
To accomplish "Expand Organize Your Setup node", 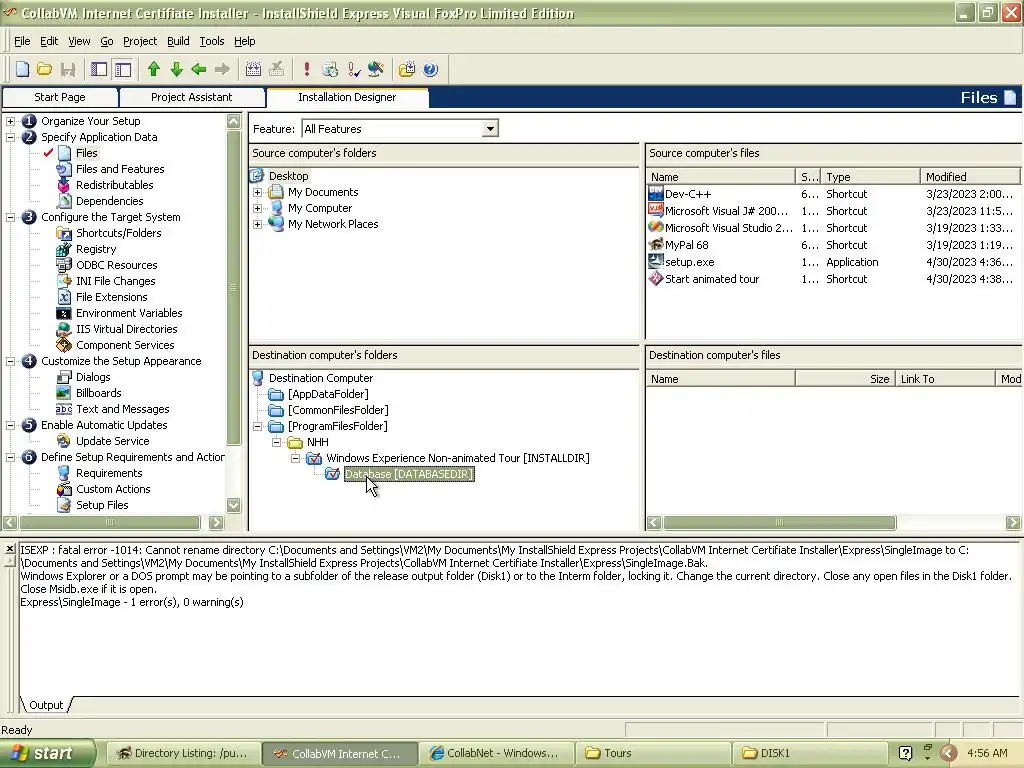I will coord(10,121).
